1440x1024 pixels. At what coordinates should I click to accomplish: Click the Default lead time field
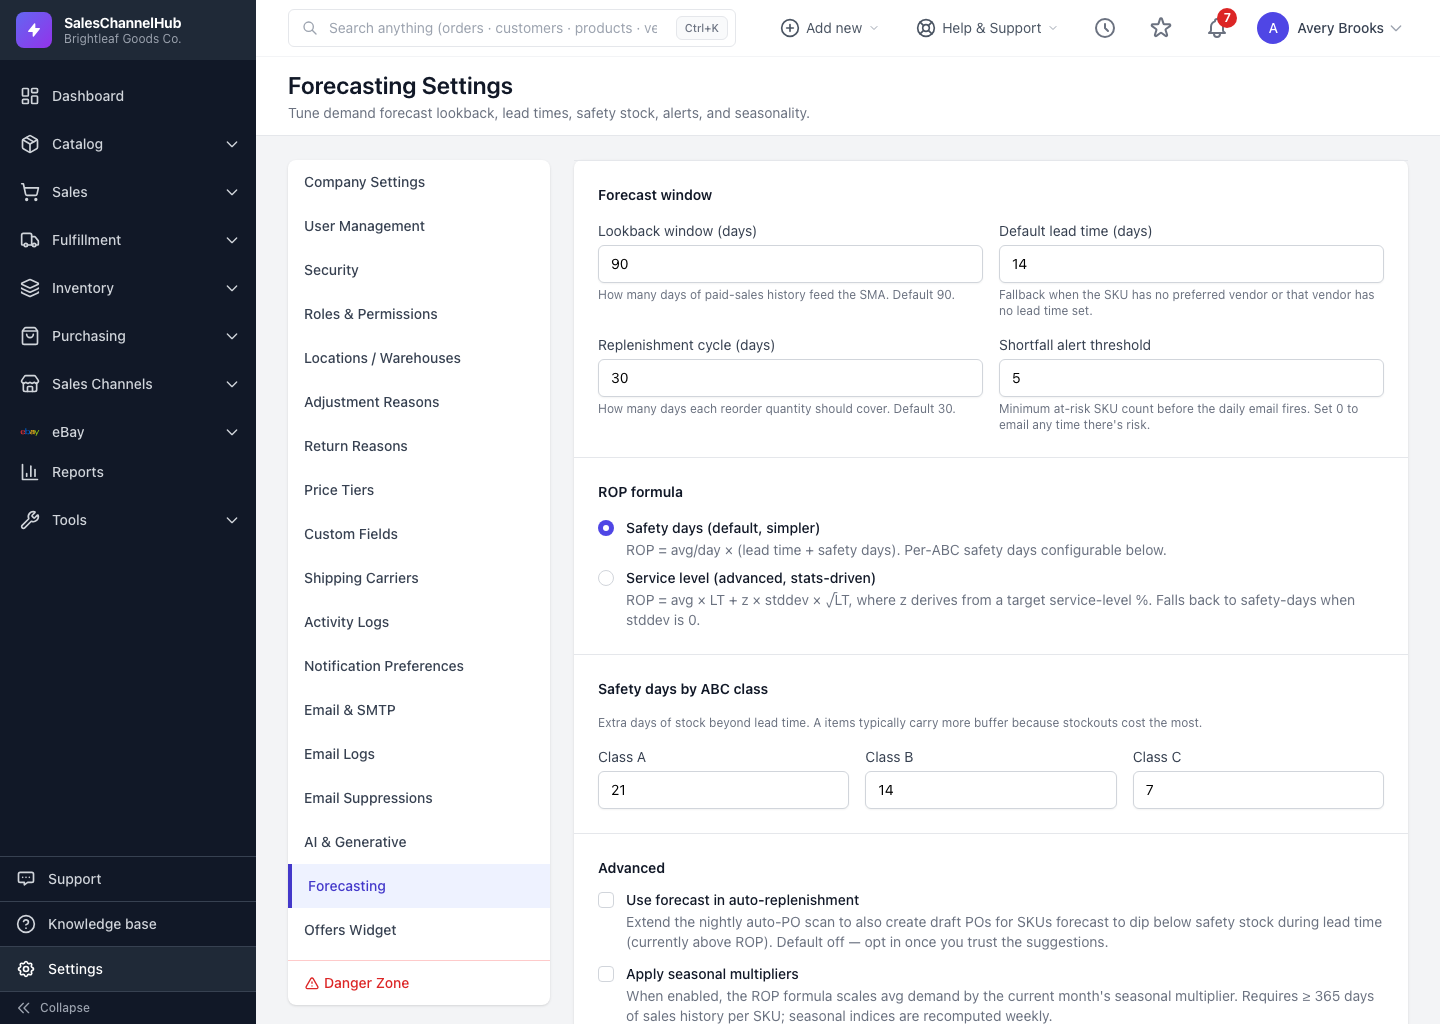[1191, 264]
